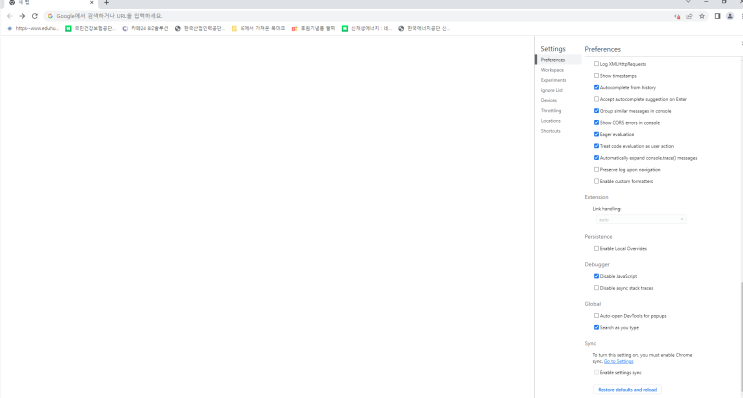This screenshot has height=398, width=743.
Task: Enable Show timestamps checkbox
Action: click(x=597, y=75)
